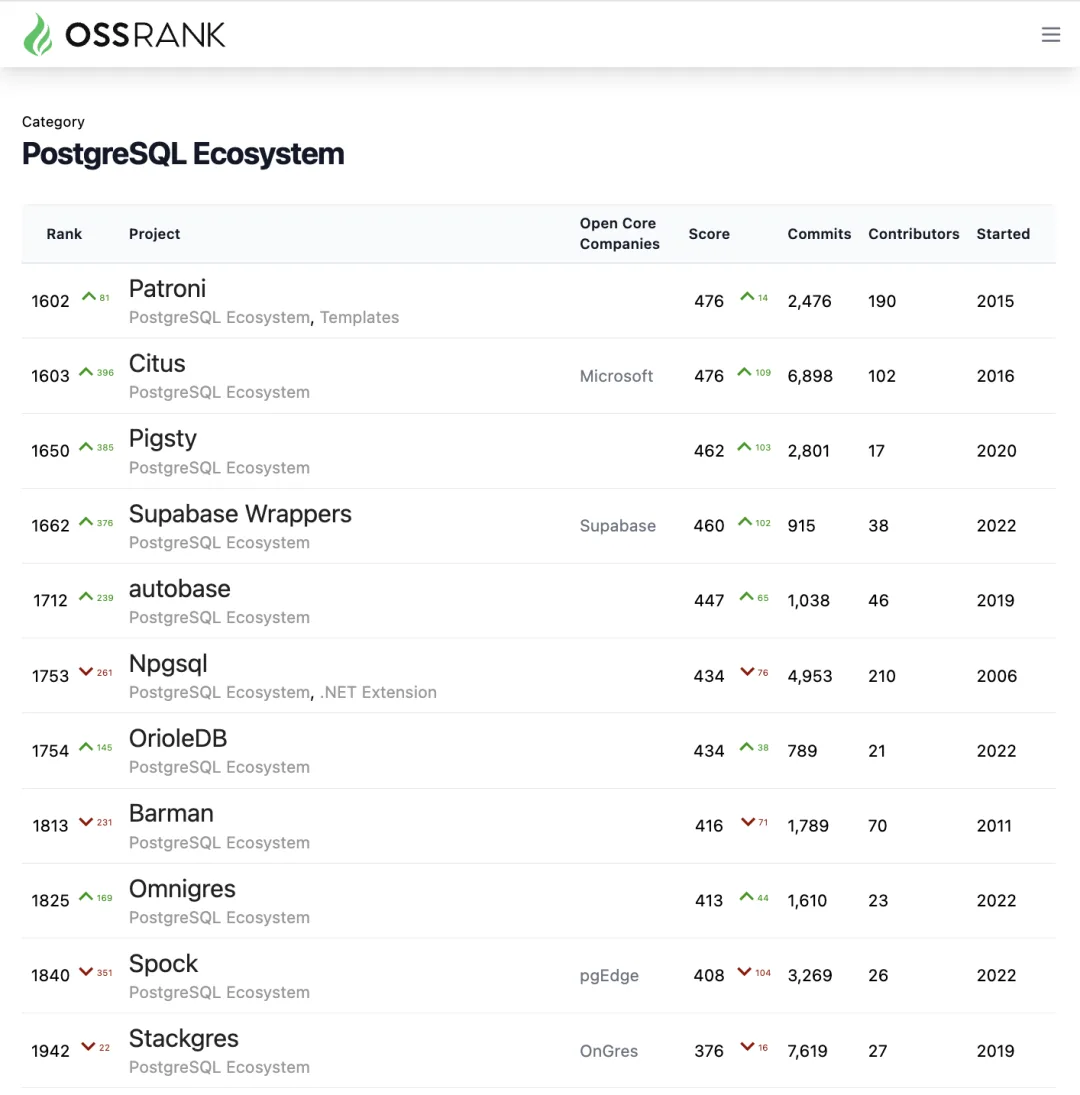Open the autobase project page
The height and width of the screenshot is (1095, 1080).
pos(179,589)
